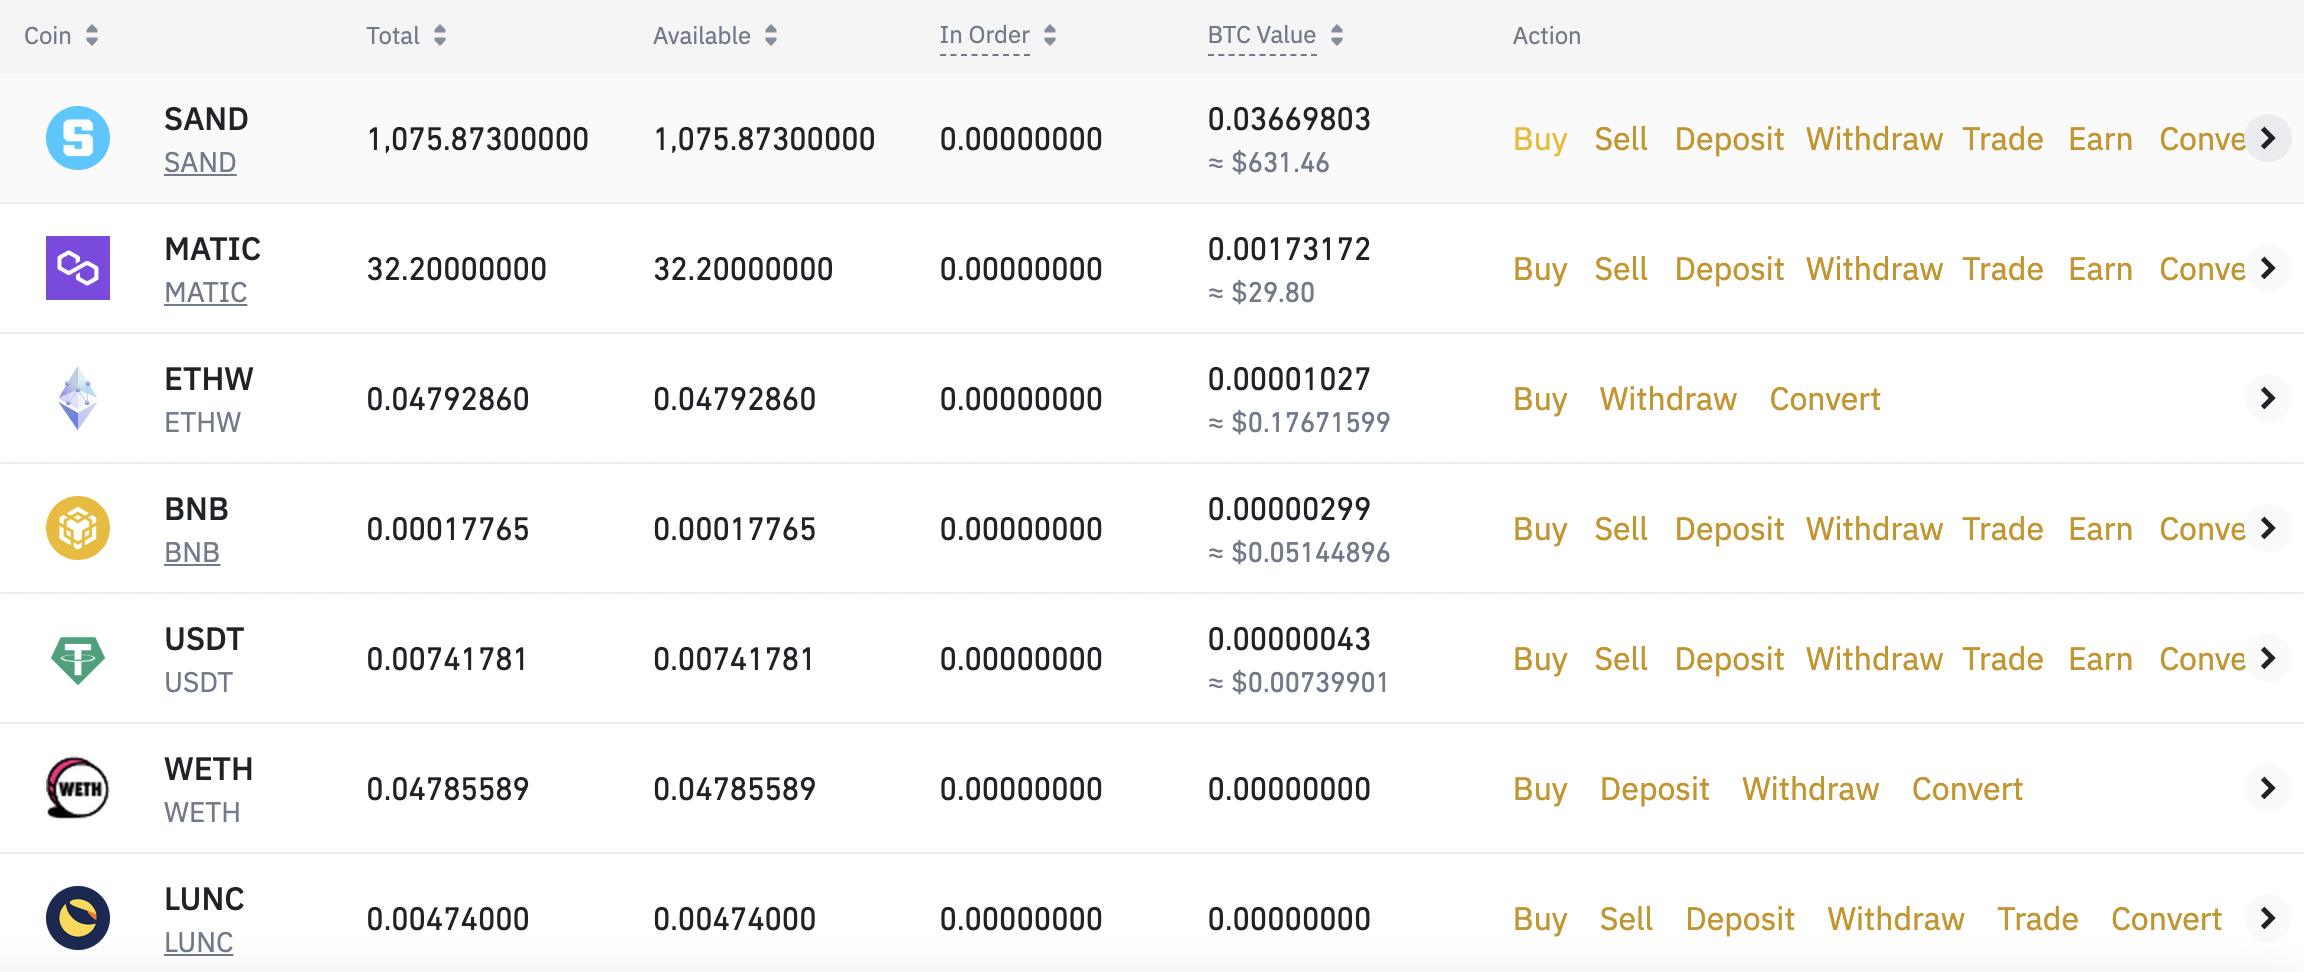Screen dimensions: 2304x972
Task: Open Earn for BNB
Action: tap(2100, 529)
